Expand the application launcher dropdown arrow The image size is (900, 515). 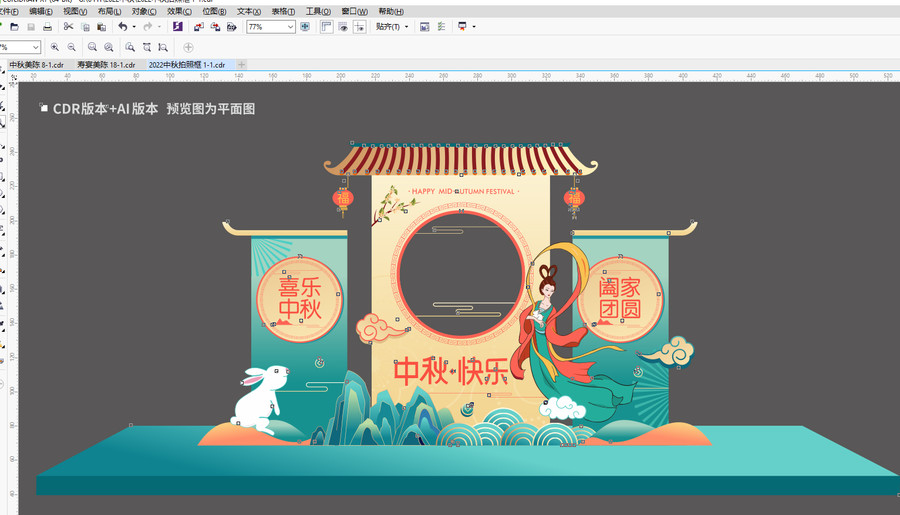(x=474, y=26)
